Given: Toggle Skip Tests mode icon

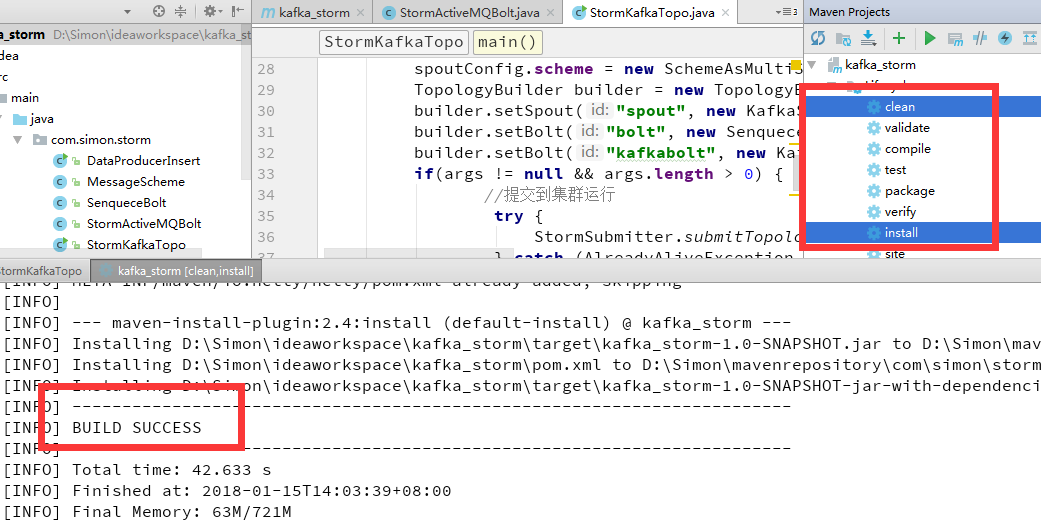Looking at the screenshot, I should (980, 39).
